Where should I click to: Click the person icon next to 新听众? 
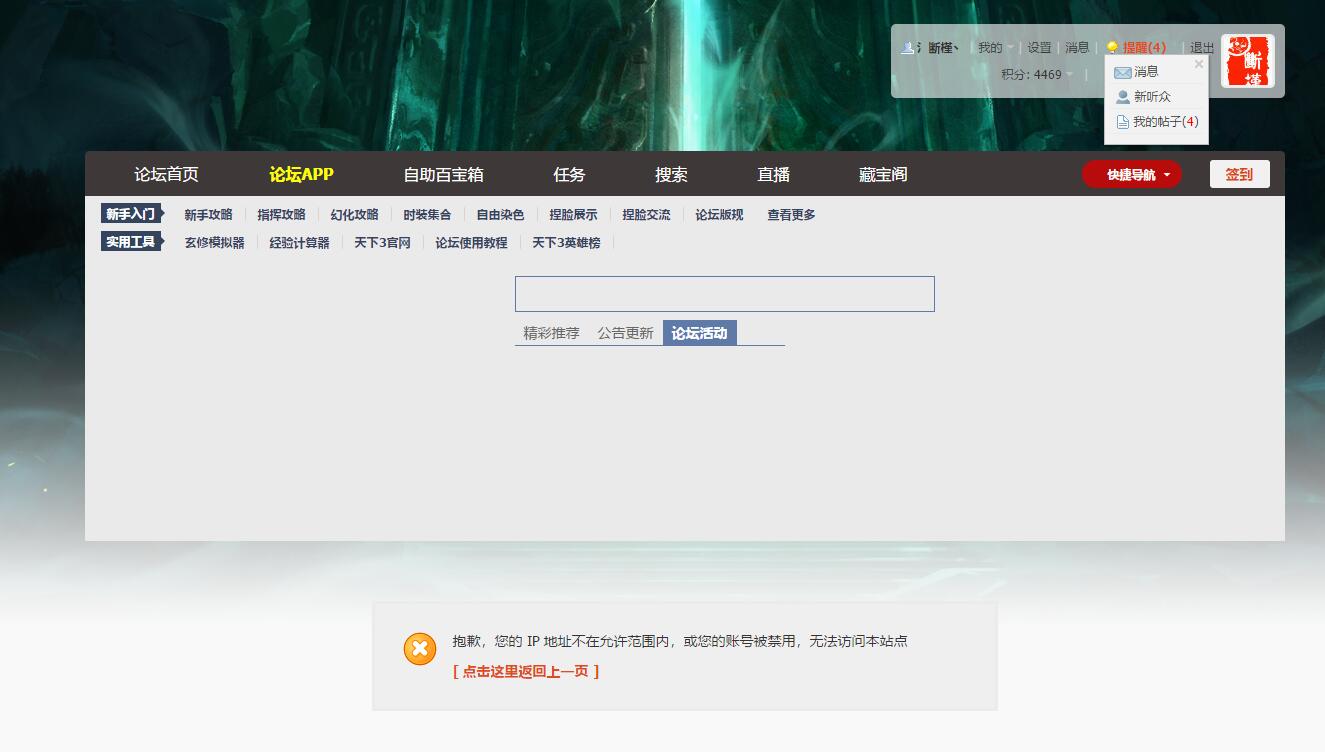(1122, 97)
